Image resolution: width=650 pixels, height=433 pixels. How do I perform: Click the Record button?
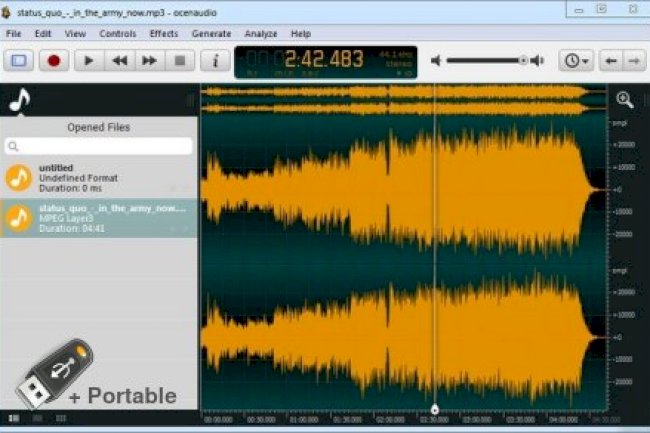click(x=54, y=61)
